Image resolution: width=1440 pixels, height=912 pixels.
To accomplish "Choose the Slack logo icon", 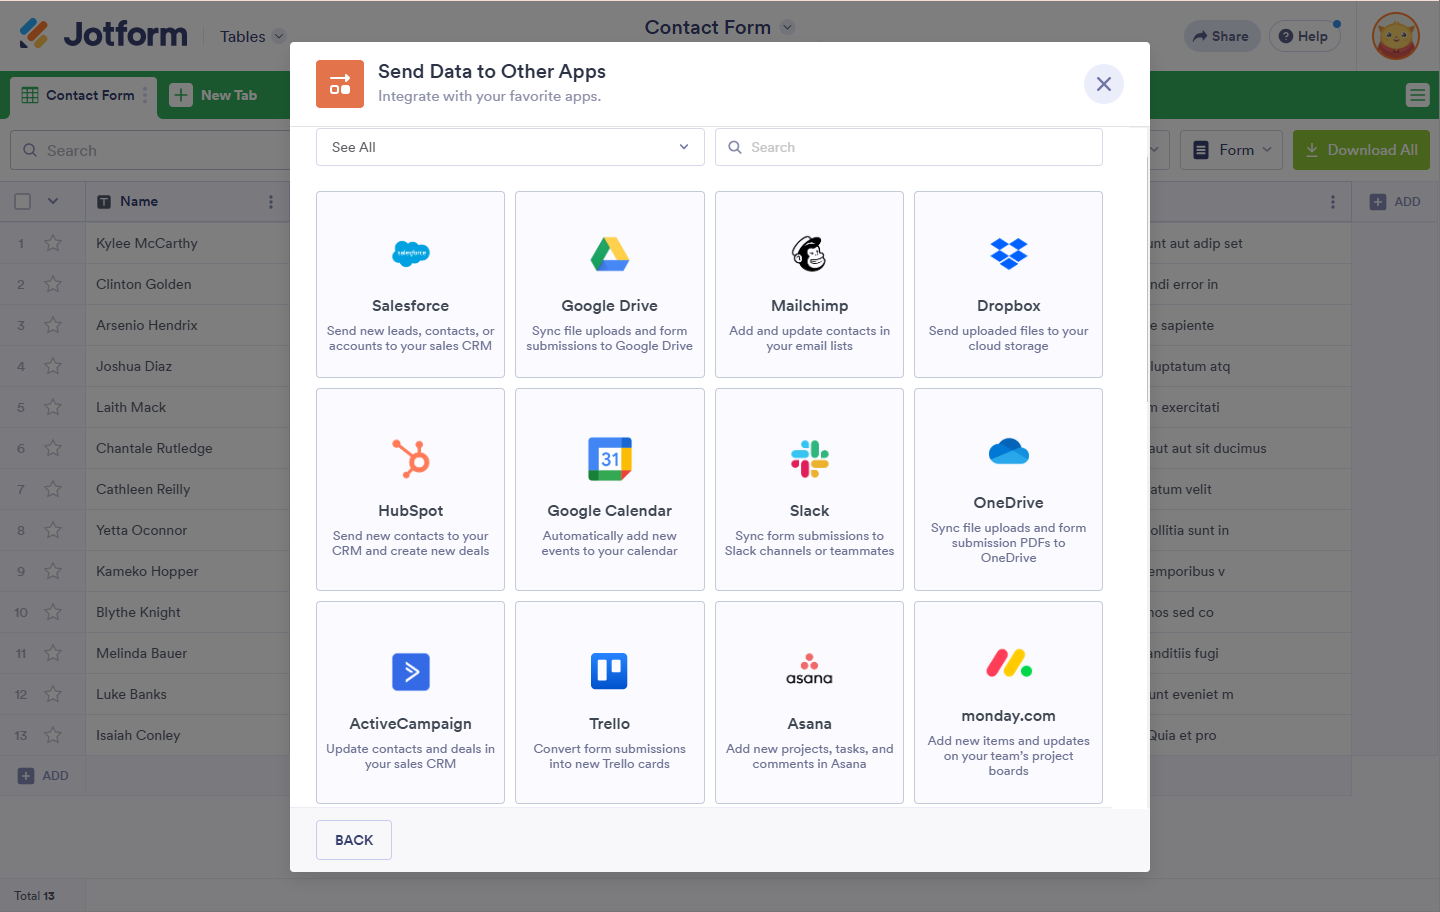I will [x=809, y=459].
